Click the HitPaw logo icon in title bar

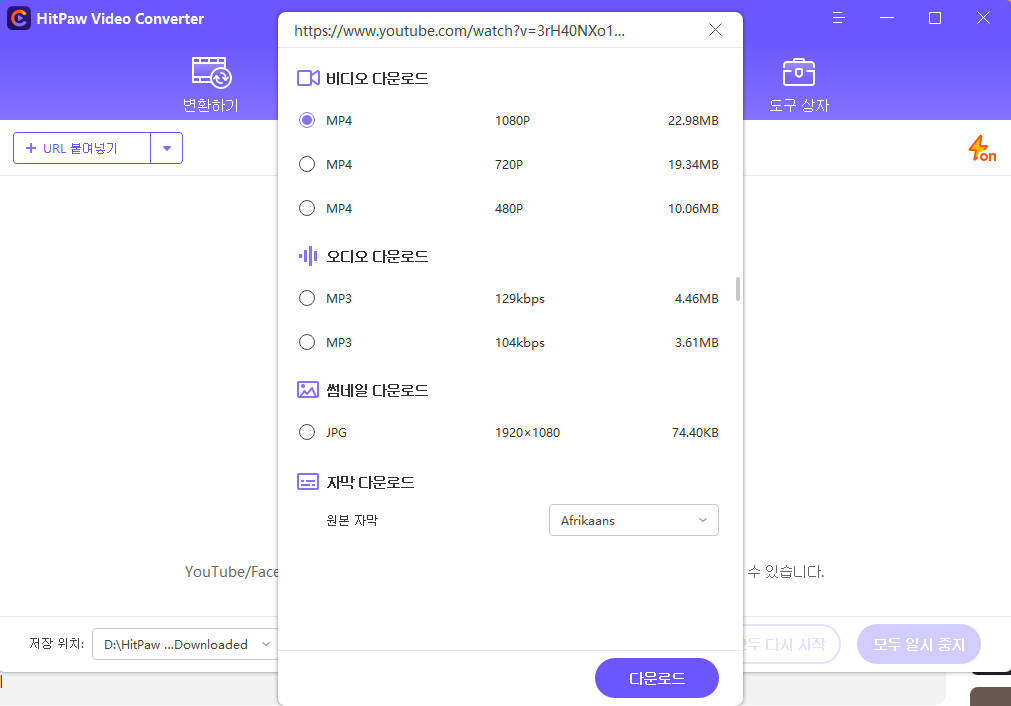coord(17,18)
